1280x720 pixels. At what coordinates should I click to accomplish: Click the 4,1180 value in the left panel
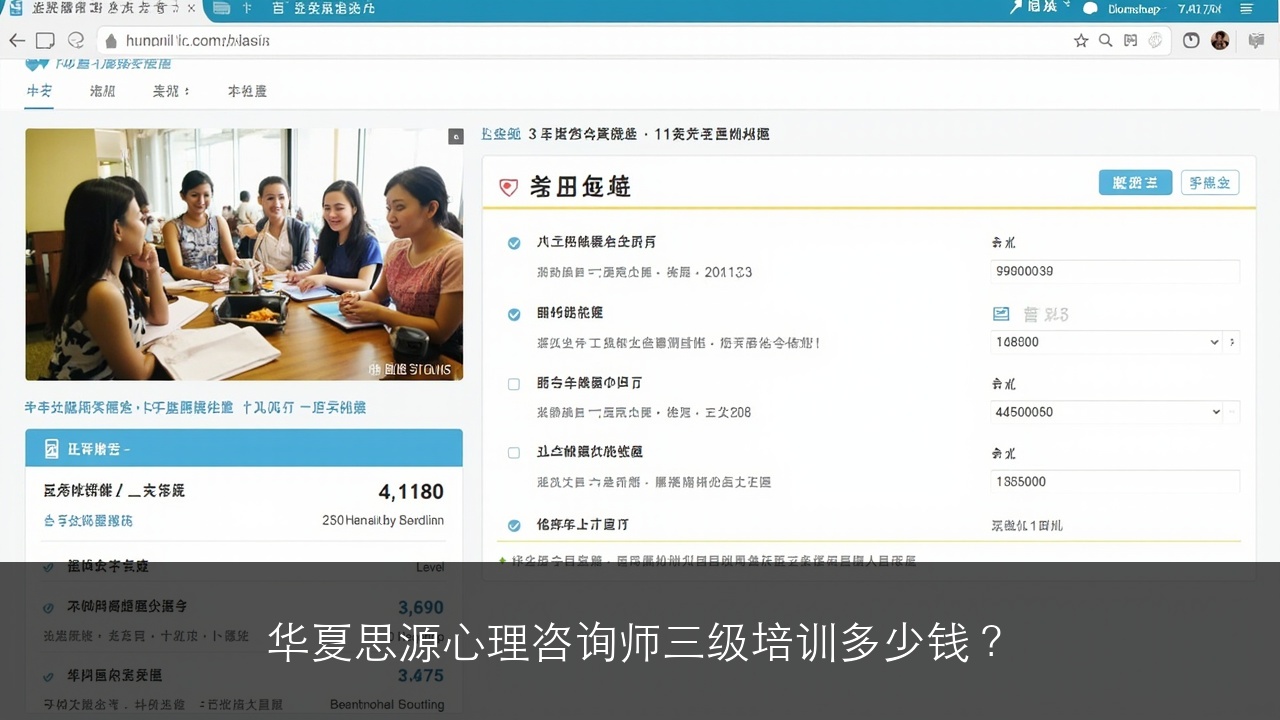point(411,492)
